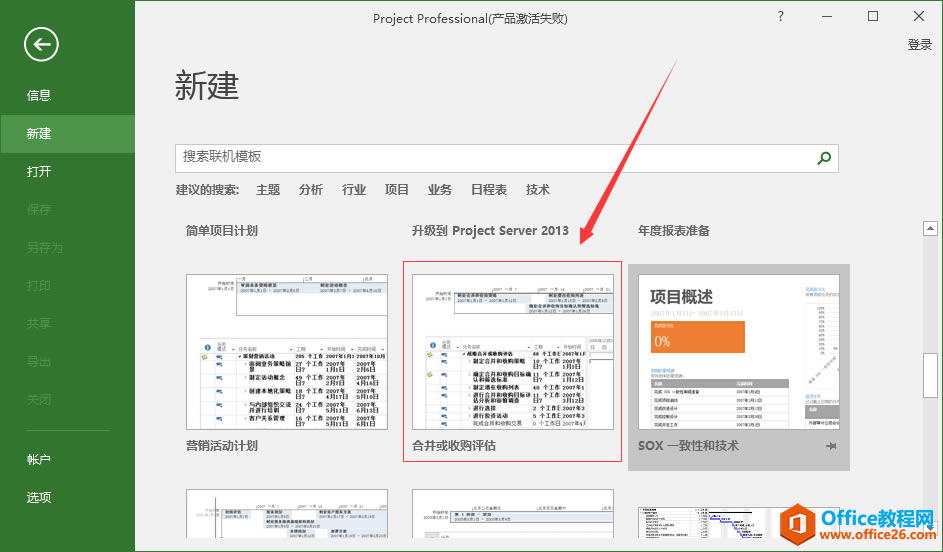Click the search magnifier icon
Screen dimensions: 943x552
point(824,158)
